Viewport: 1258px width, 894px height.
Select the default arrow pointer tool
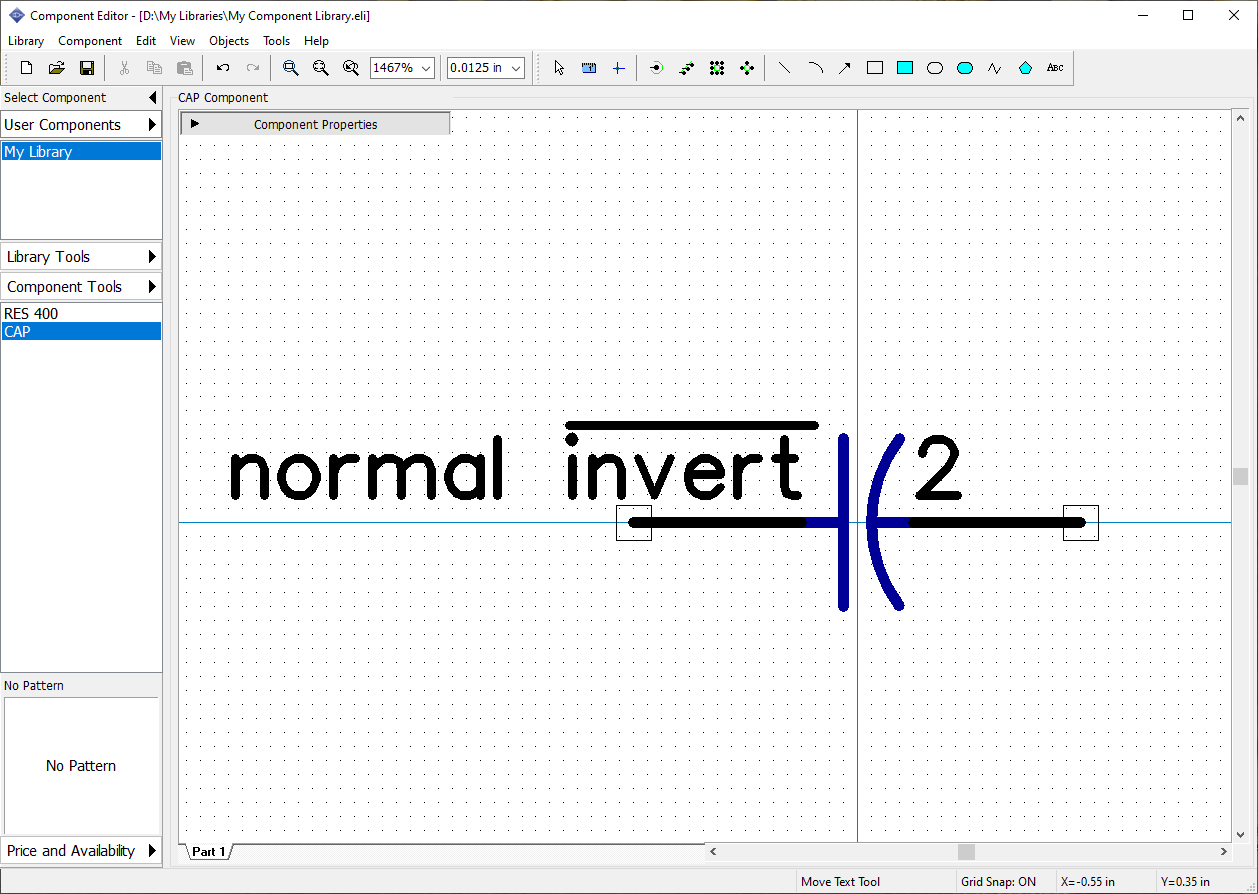559,68
